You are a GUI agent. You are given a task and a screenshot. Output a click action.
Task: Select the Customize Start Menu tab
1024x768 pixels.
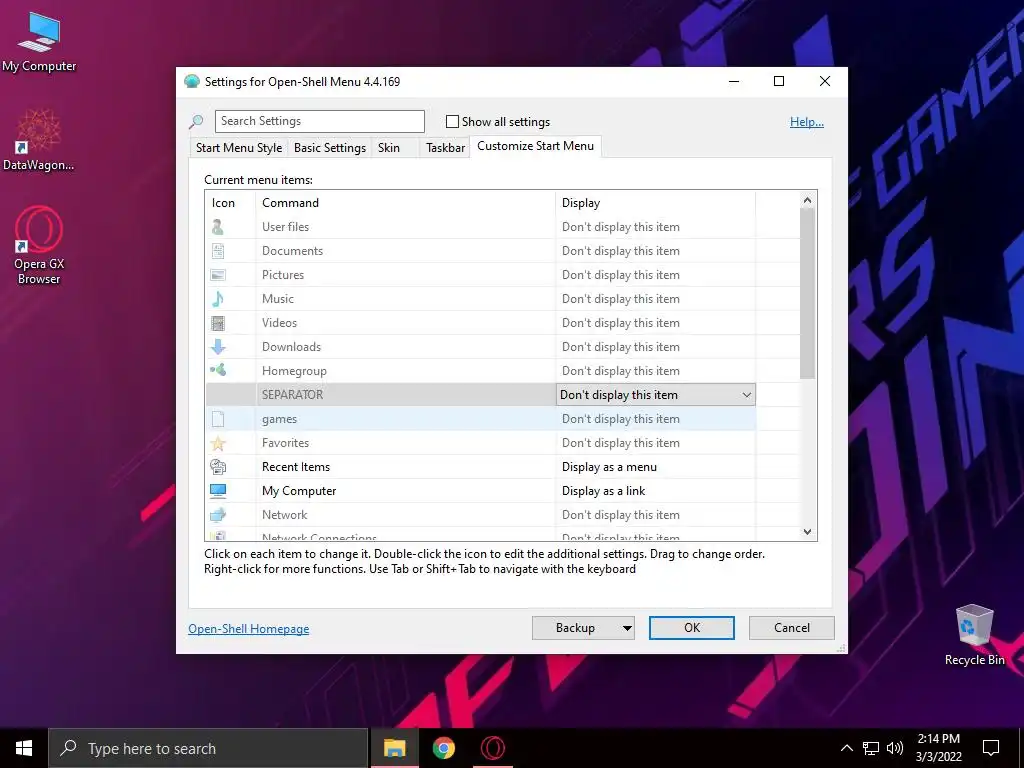pos(536,146)
